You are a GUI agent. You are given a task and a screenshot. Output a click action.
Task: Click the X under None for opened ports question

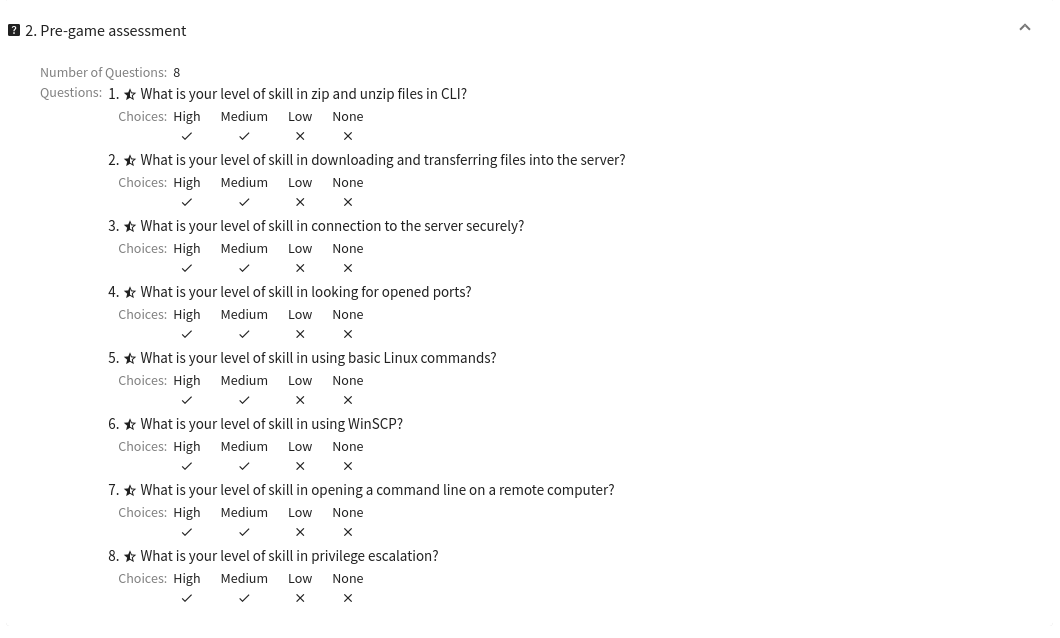click(347, 335)
